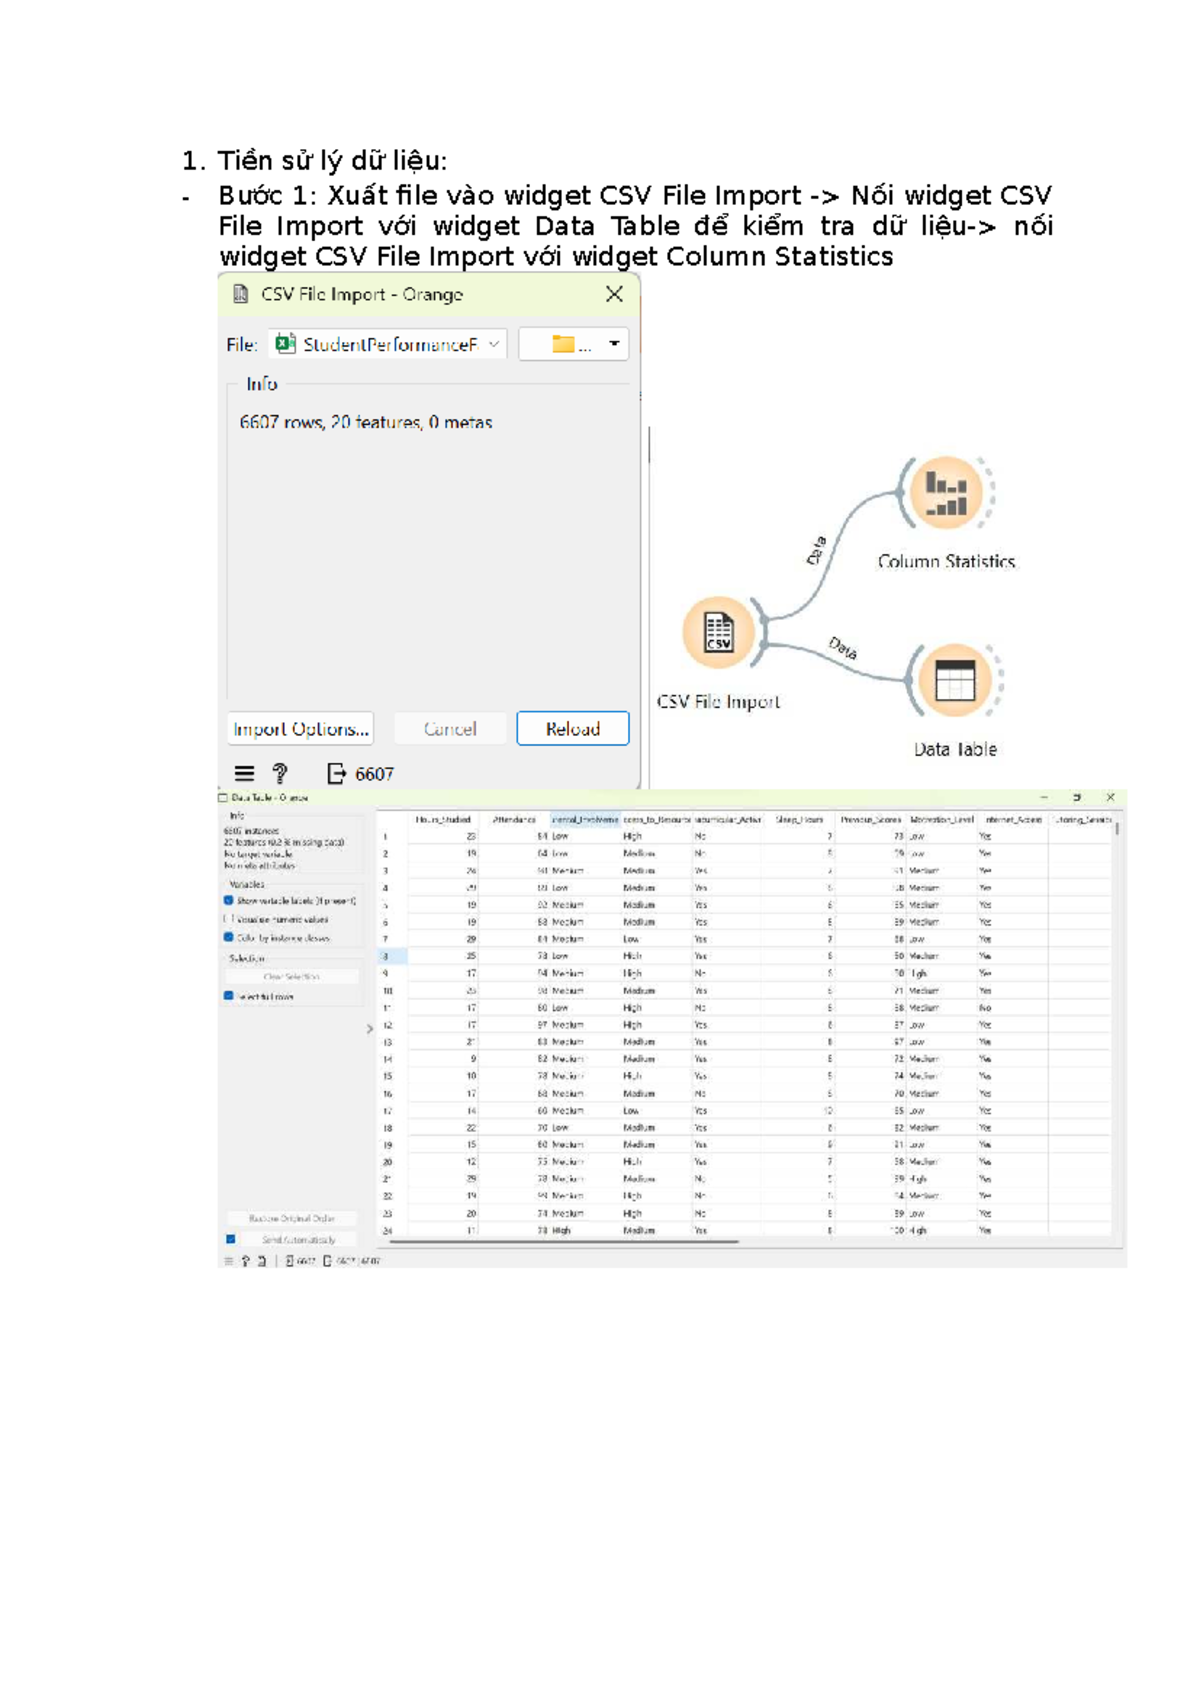Click the Import Options button
1200x1696 pixels.
click(301, 729)
